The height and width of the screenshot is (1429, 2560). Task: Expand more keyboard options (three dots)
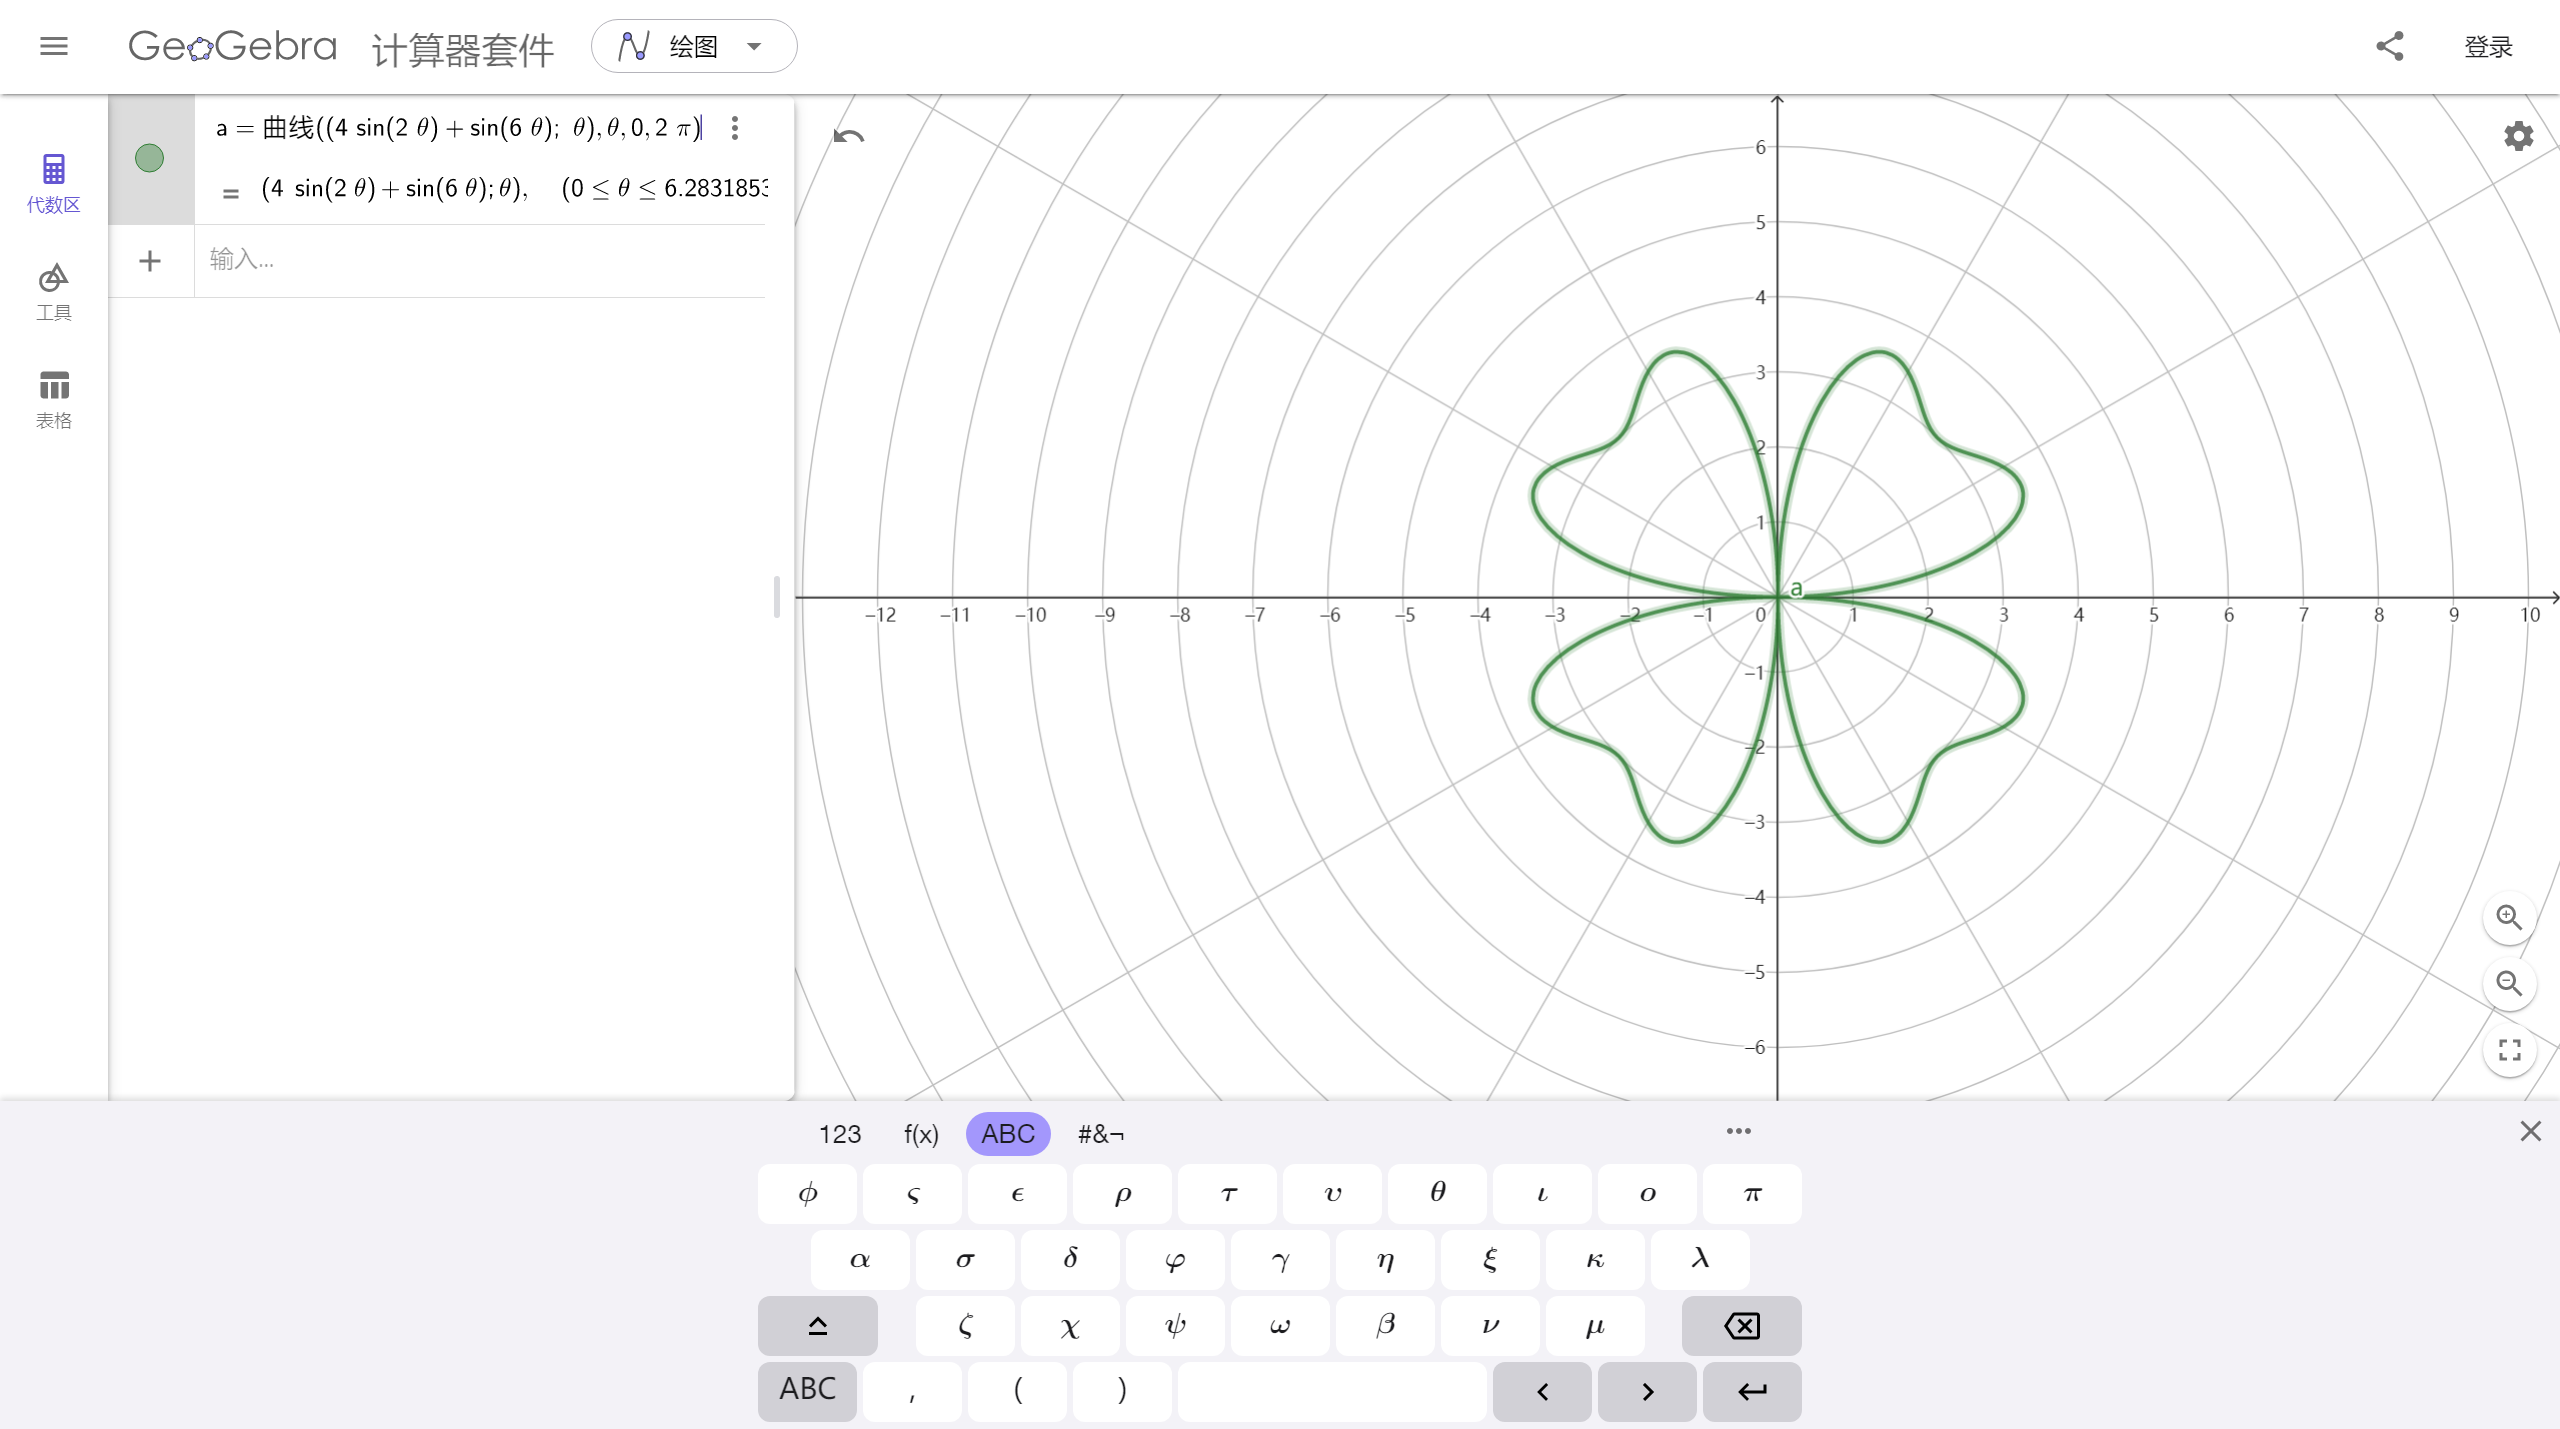(x=1738, y=1131)
